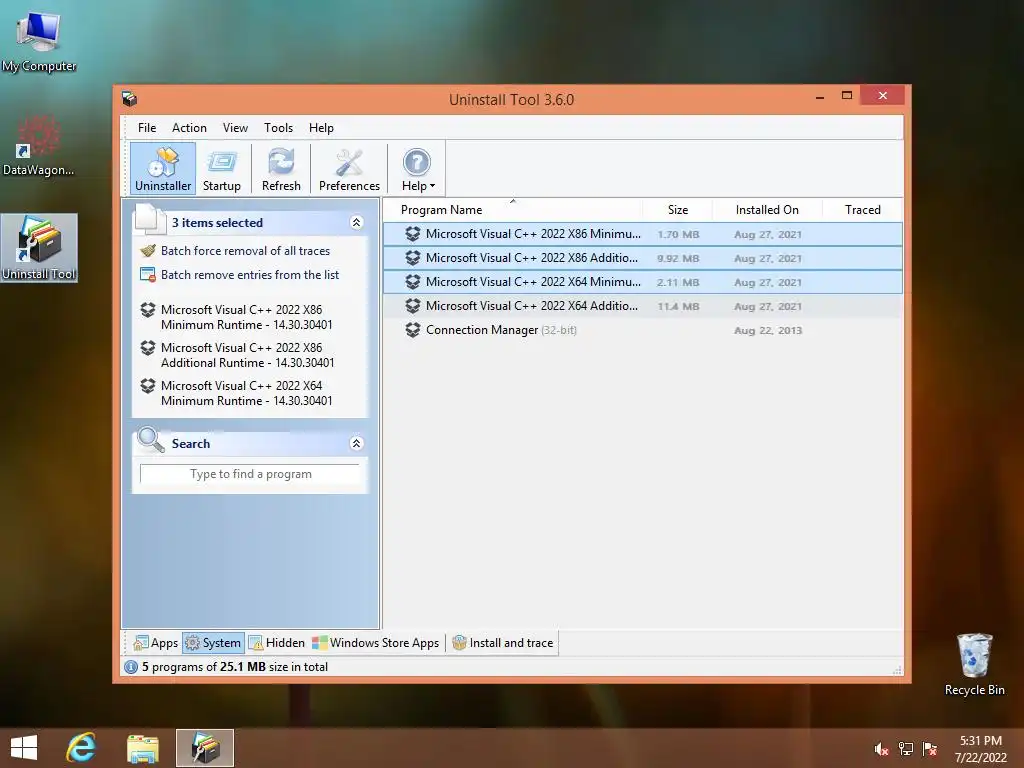
Task: Open the Help toolbar dropdown
Action: [418, 168]
